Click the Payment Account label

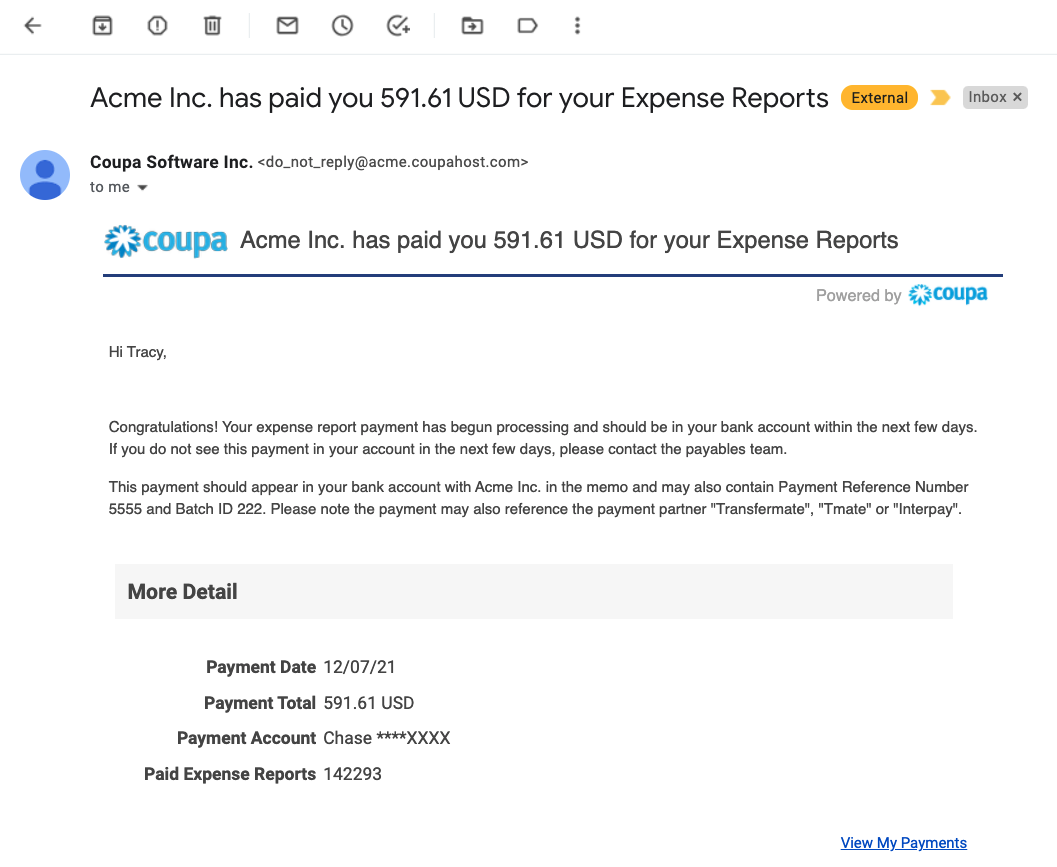246,738
